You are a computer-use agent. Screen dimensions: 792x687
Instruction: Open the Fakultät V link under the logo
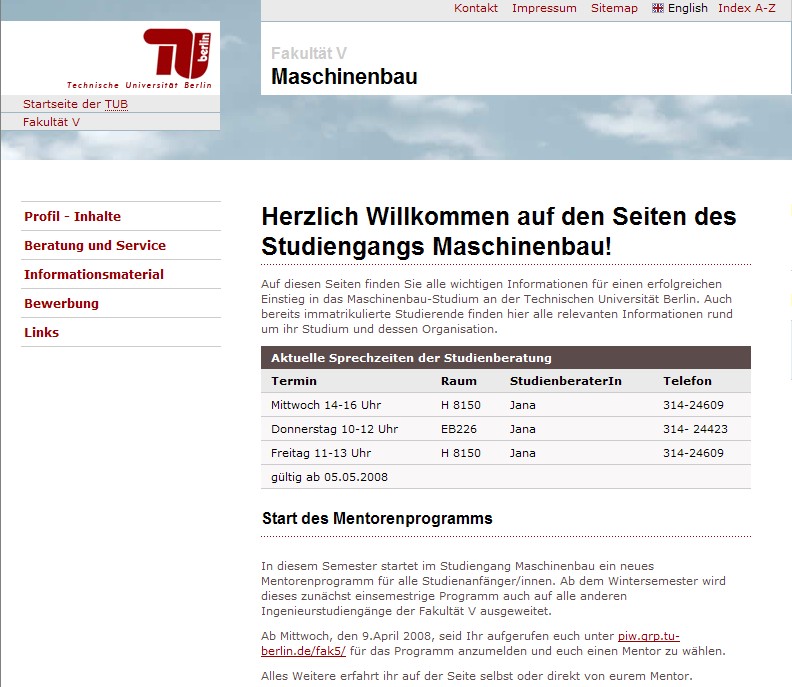[x=51, y=122]
